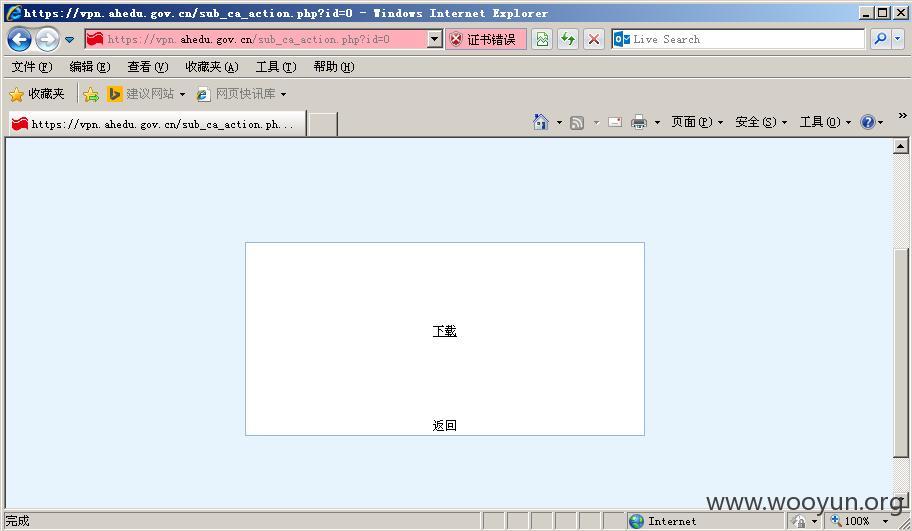This screenshot has height=531, width=912.
Task: Open the 工具(O) command bar menu
Action: 825,122
